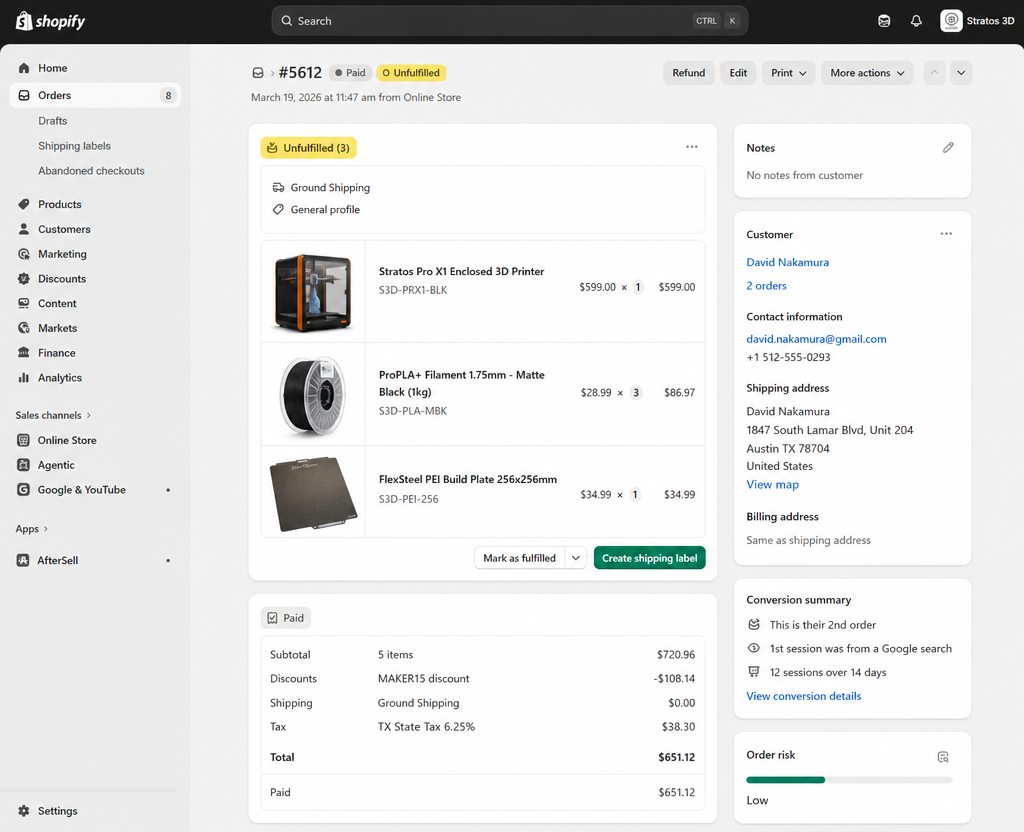
Task: Open Stratos Pro X1 Enclosed 3D Printer product
Action: [x=461, y=271]
